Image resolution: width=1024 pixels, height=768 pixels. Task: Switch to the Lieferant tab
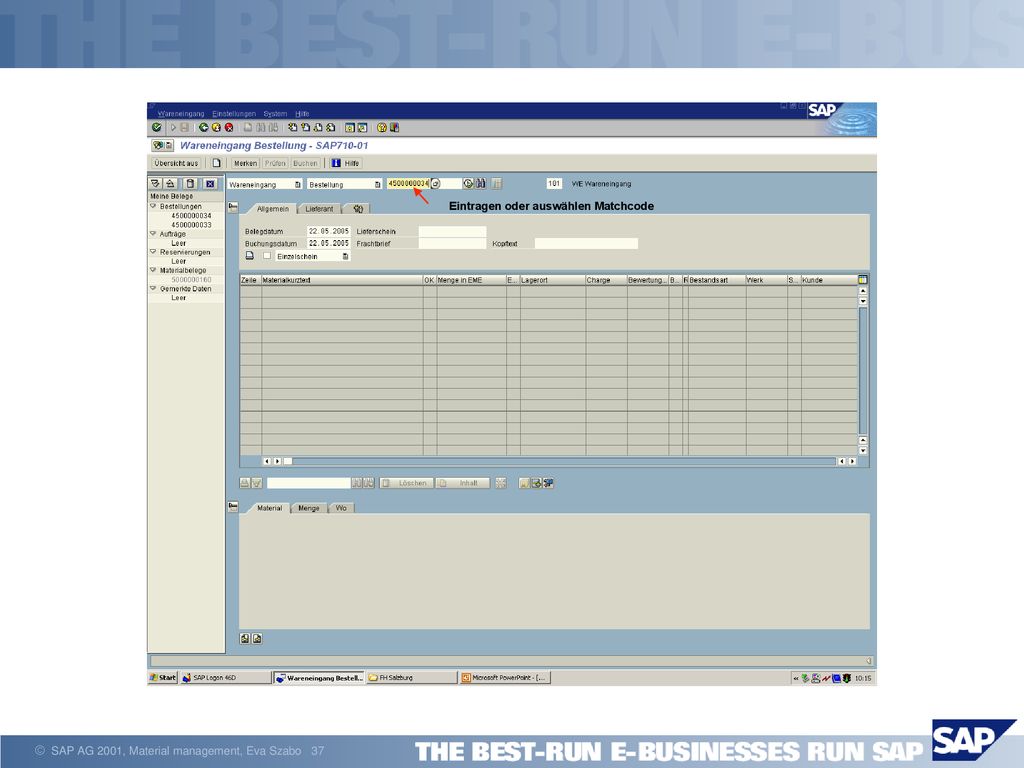point(319,209)
